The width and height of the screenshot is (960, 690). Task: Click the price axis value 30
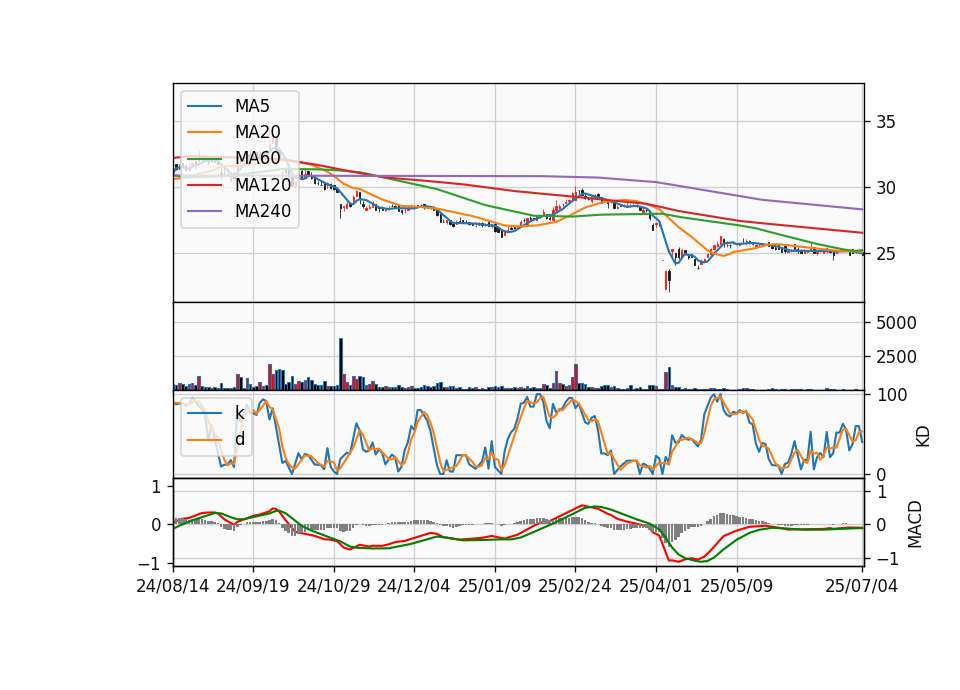(885, 188)
